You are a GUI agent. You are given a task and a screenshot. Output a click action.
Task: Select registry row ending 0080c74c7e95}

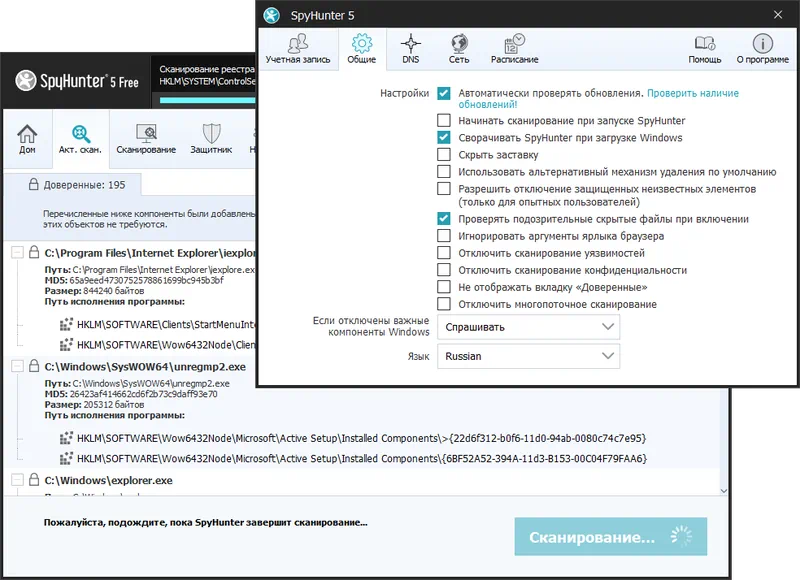pos(362,438)
